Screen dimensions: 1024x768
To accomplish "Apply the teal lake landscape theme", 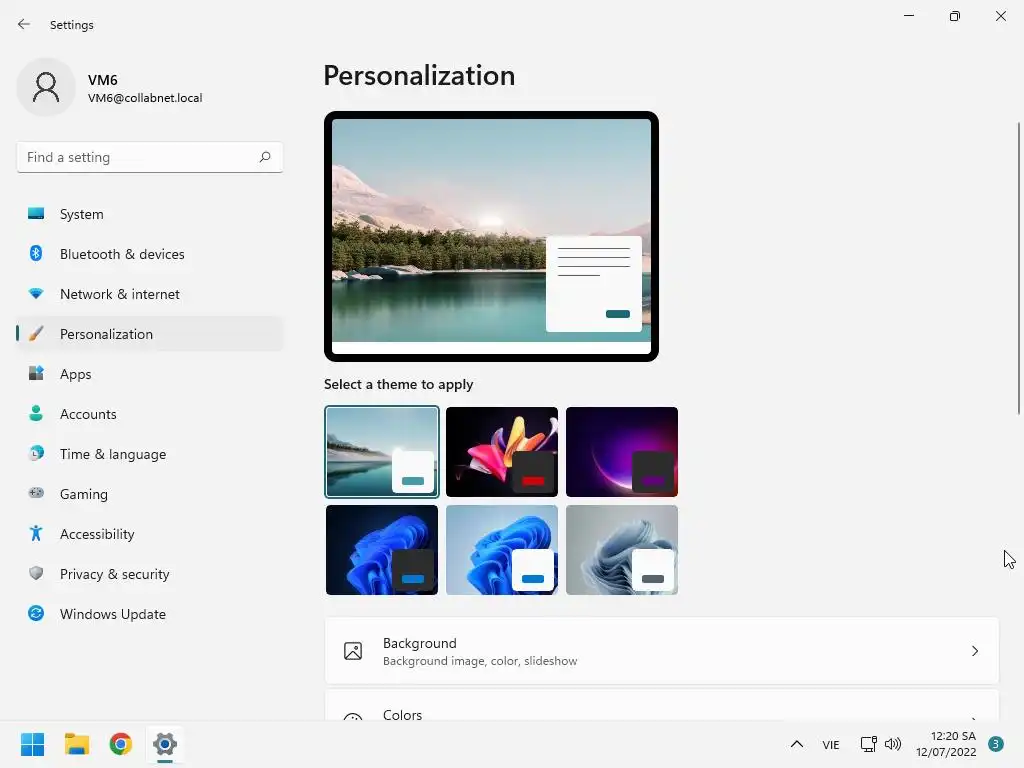I will 382,452.
